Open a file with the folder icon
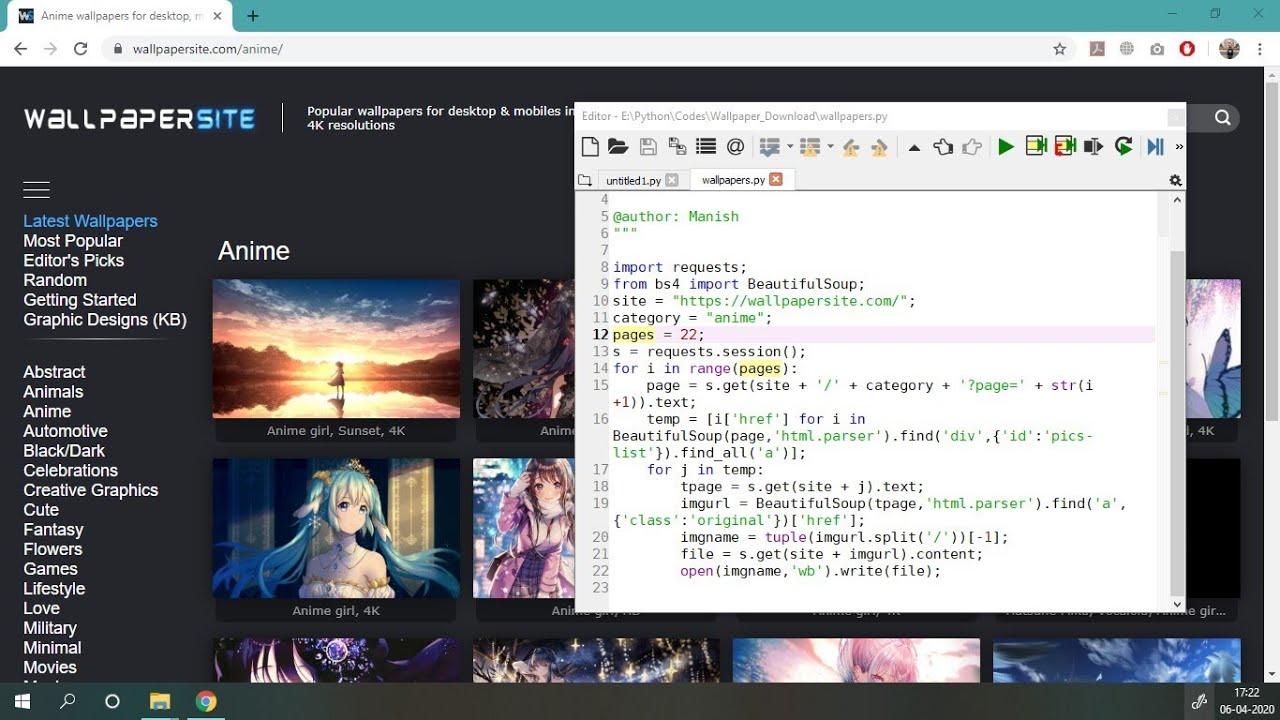Screen dimensions: 1280x720 [x=618, y=147]
